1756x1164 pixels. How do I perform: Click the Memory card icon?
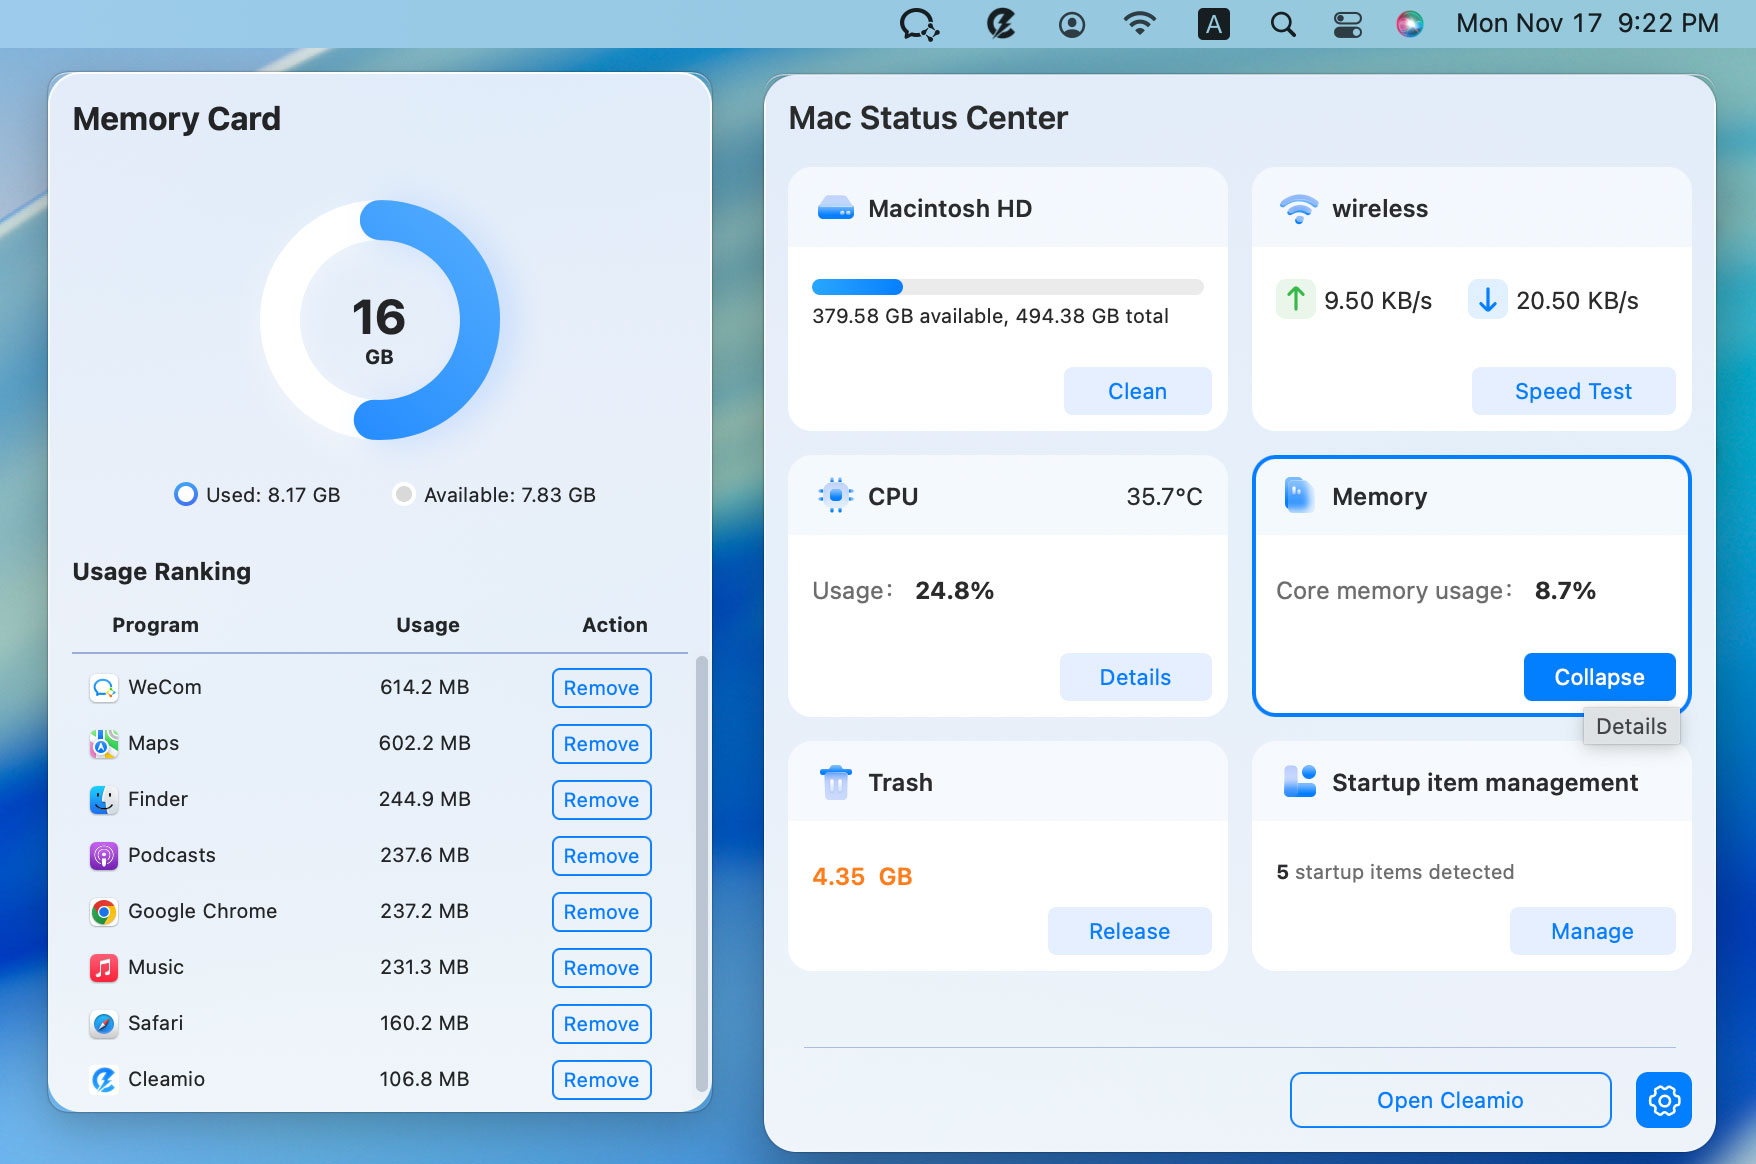tap(1300, 495)
